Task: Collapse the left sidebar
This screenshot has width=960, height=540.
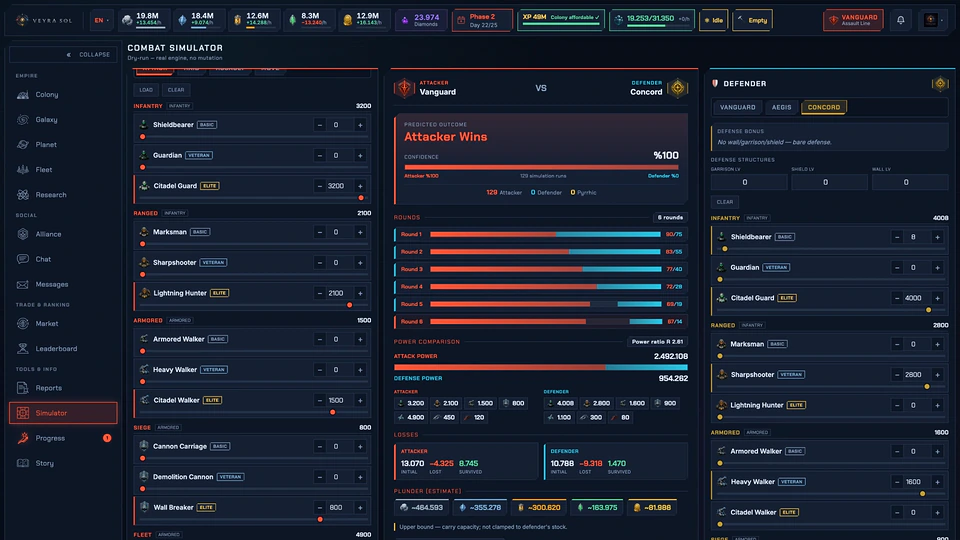Action: coord(64,54)
